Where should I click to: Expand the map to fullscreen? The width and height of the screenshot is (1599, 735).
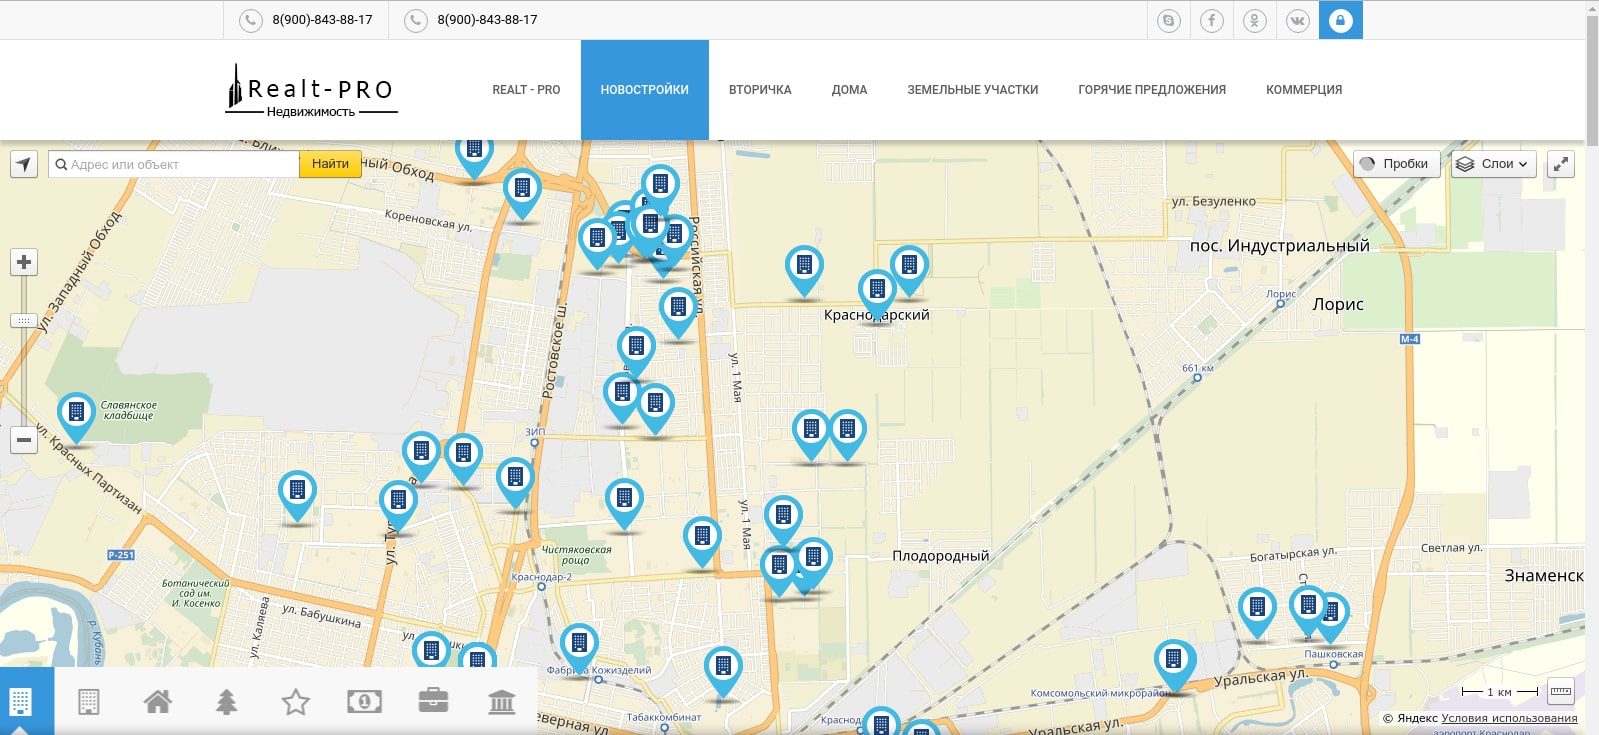(1561, 164)
